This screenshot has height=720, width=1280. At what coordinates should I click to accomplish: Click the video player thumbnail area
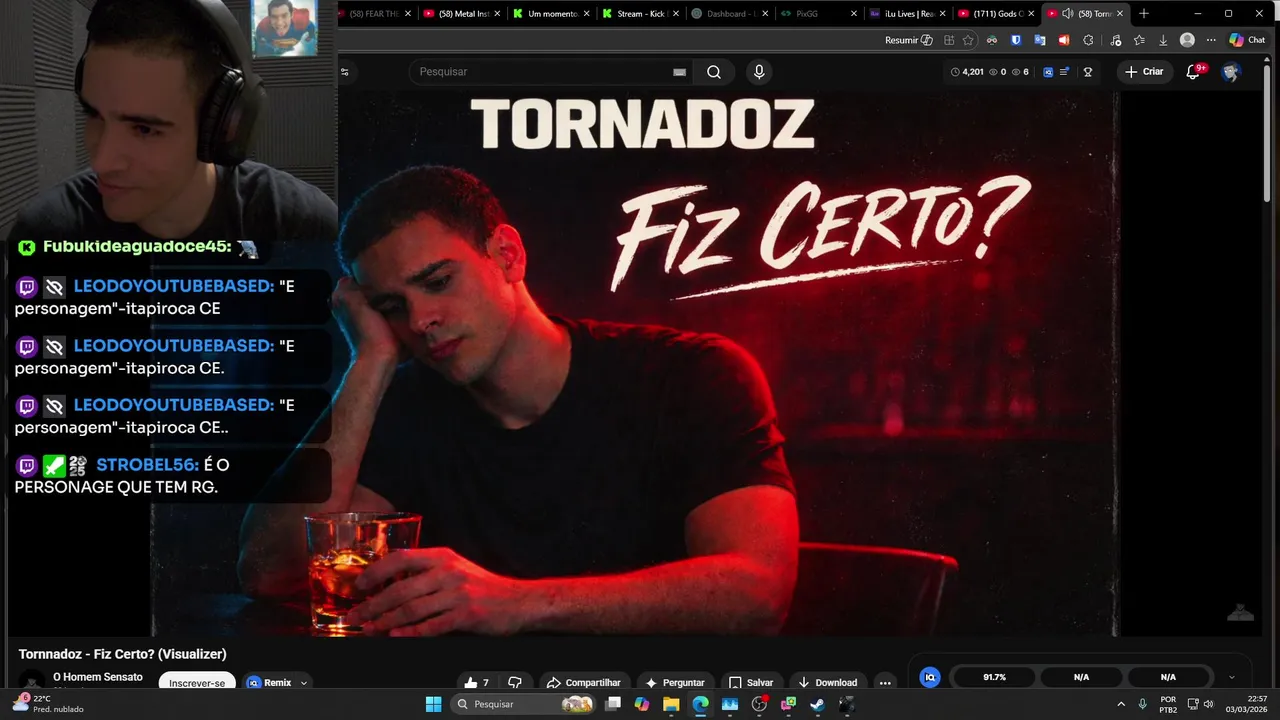point(634,365)
